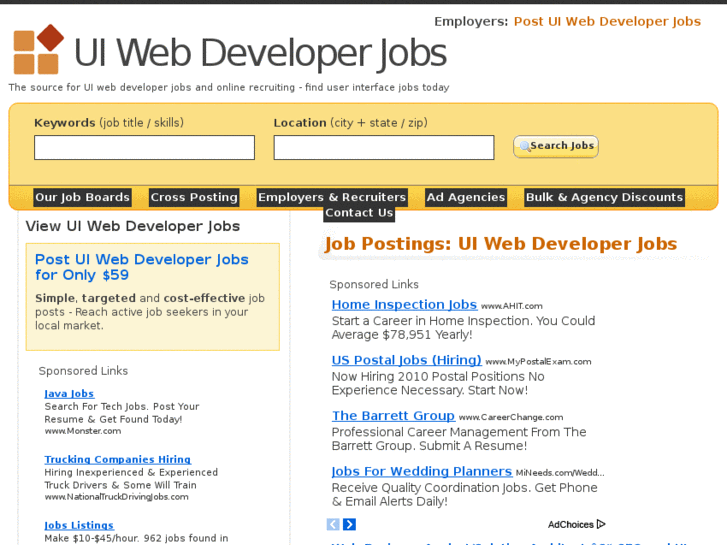The width and height of the screenshot is (727, 545).
Task: Click the magnifier icon in Search Jobs
Action: coord(524,146)
